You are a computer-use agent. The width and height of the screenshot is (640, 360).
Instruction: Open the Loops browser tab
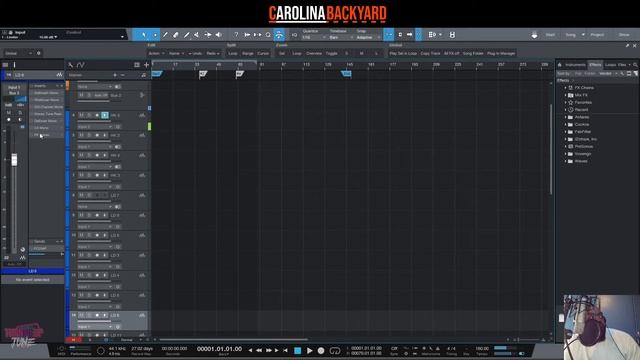pos(610,65)
